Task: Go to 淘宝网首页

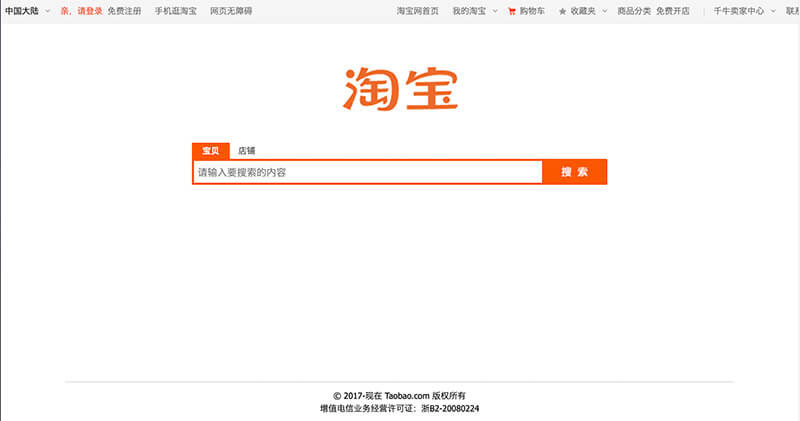Action: point(418,11)
